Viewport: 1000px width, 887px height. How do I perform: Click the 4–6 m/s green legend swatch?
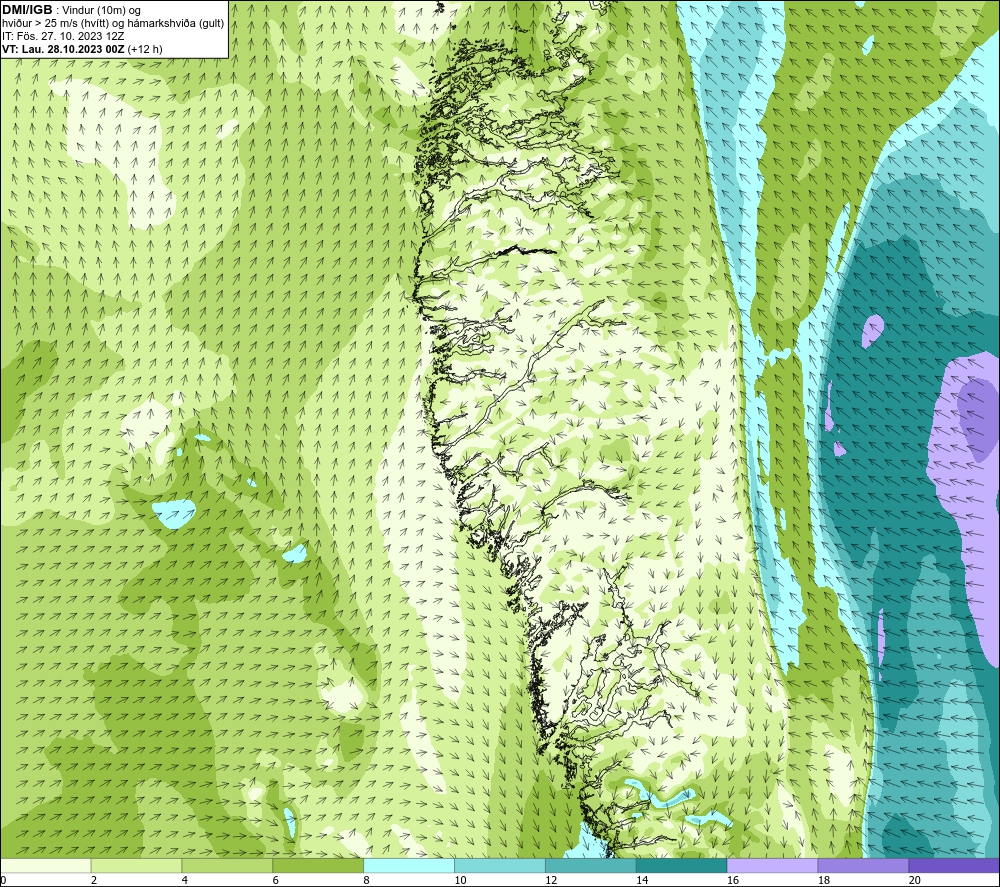pos(227,865)
